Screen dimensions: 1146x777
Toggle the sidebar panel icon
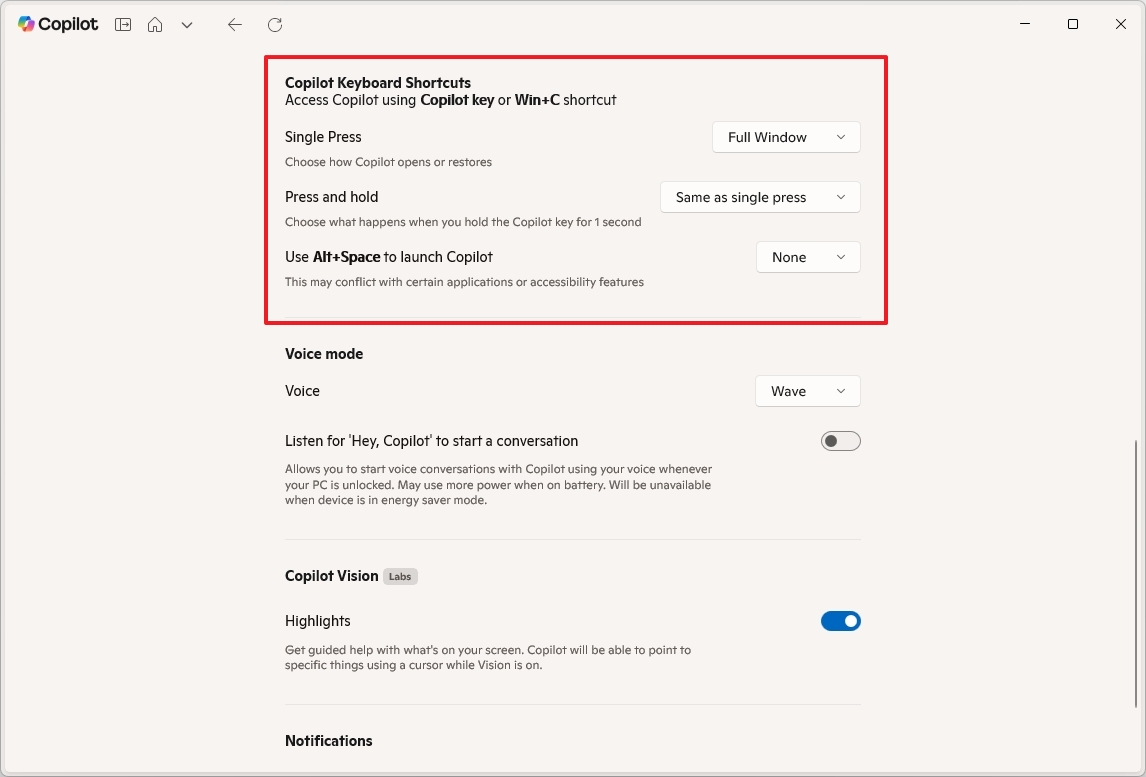[123, 25]
